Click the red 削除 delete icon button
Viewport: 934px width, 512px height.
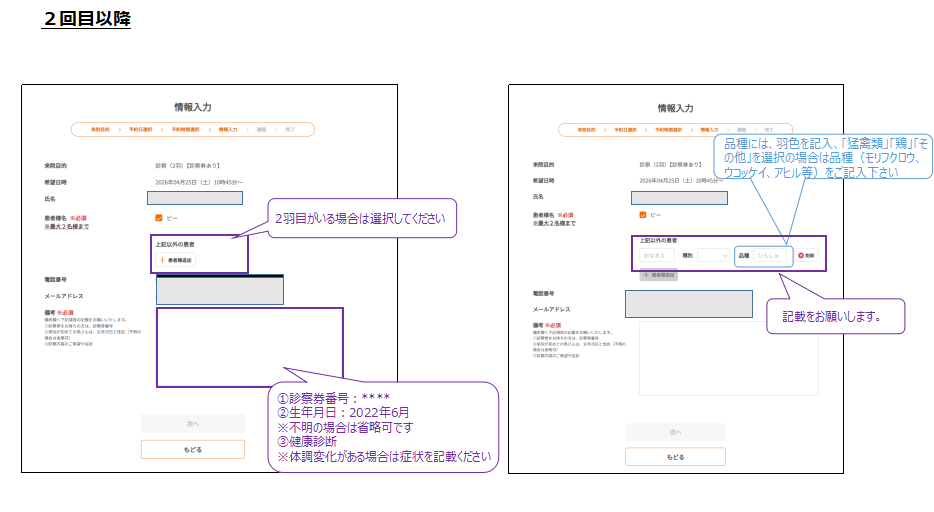807,256
